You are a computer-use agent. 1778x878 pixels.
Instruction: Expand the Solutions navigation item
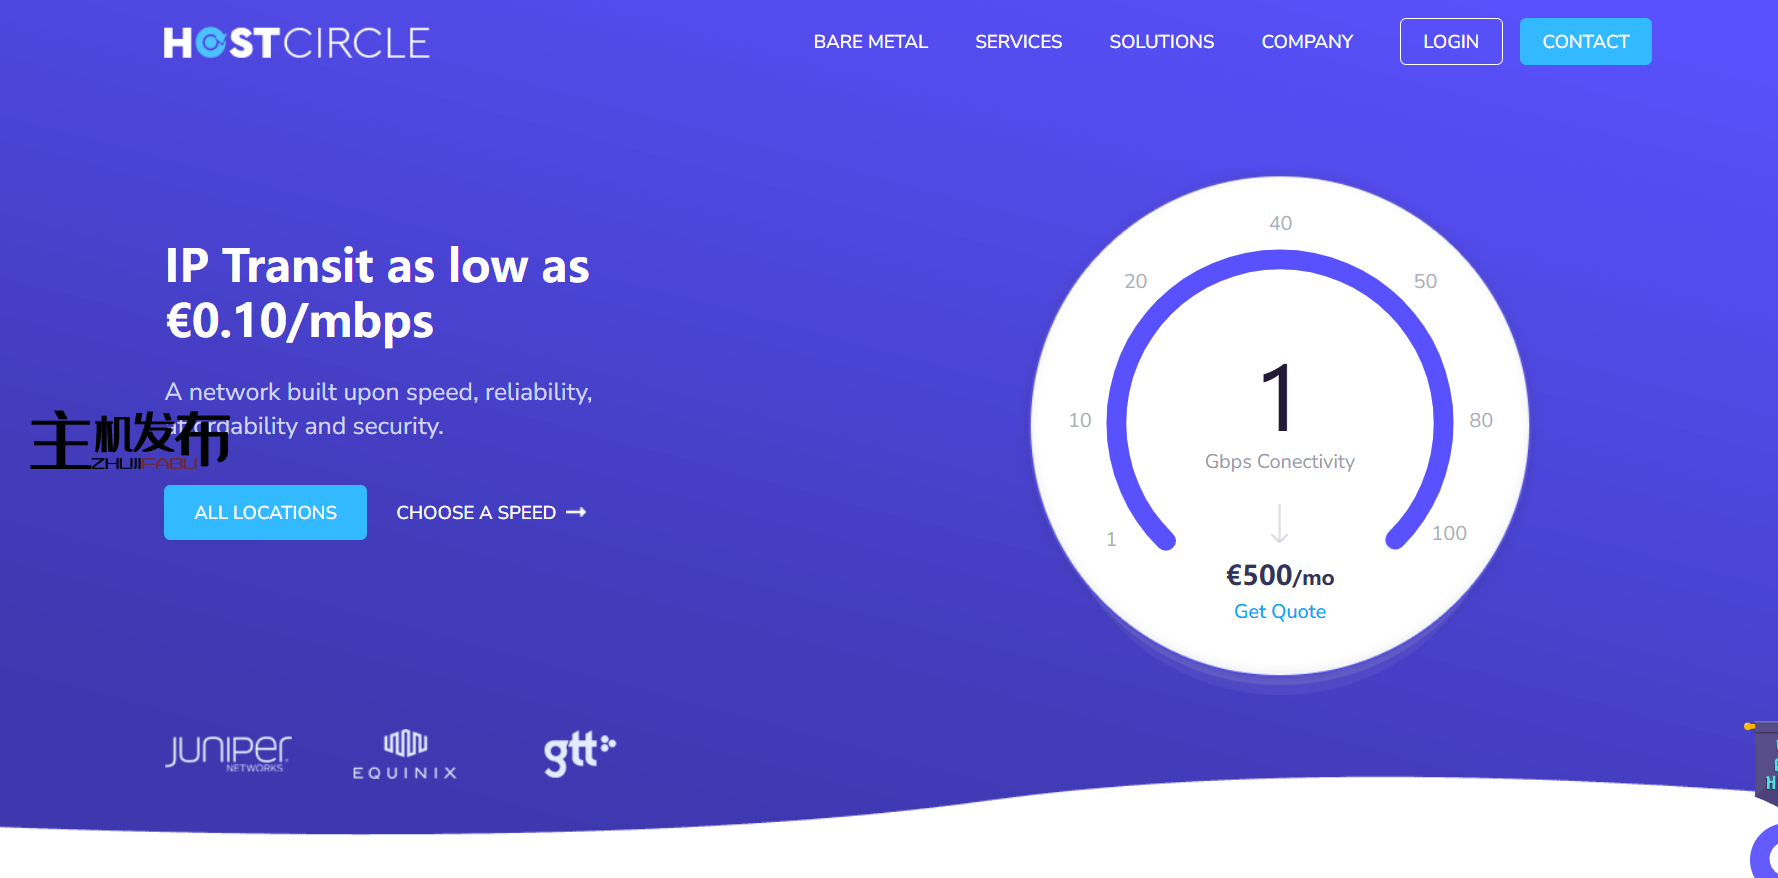point(1161,42)
